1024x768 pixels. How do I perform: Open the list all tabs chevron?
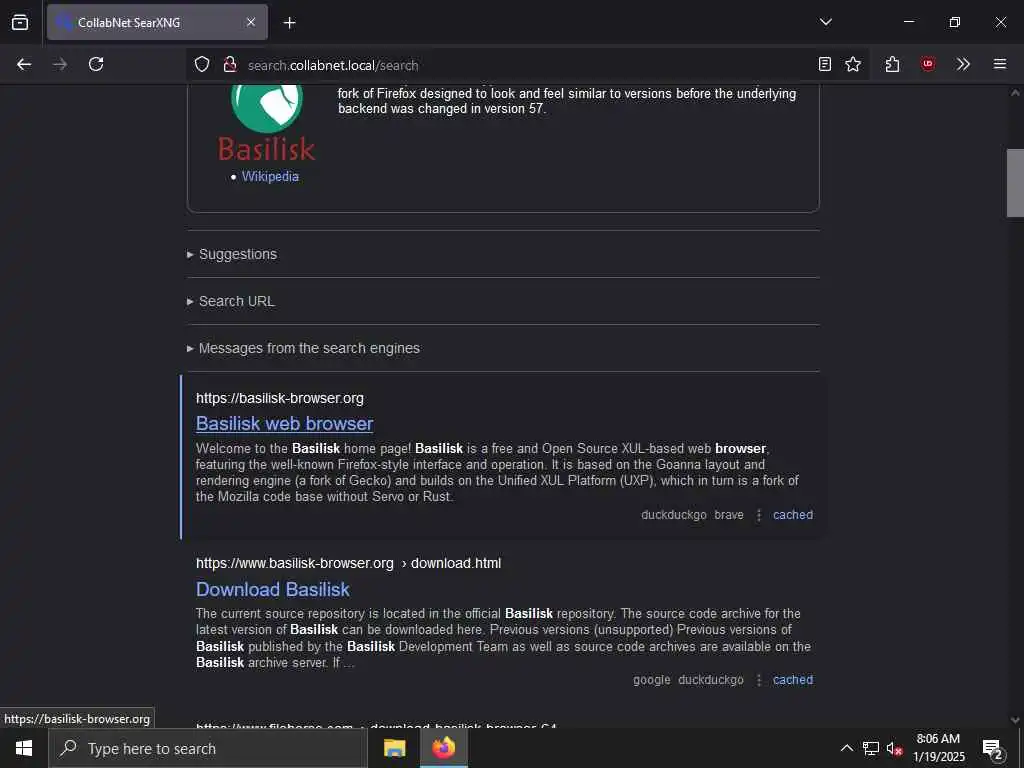[825, 22]
